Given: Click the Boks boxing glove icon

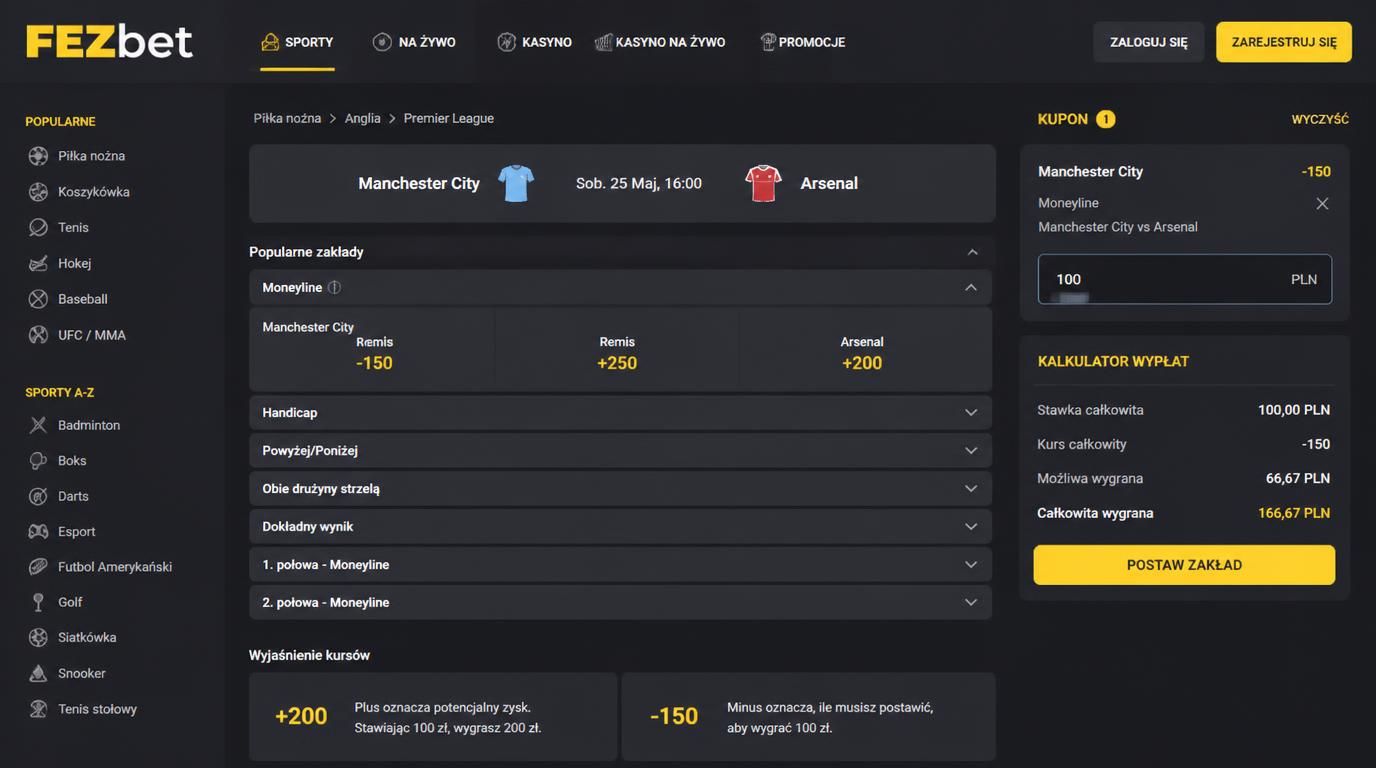Looking at the screenshot, I should click(x=38, y=461).
